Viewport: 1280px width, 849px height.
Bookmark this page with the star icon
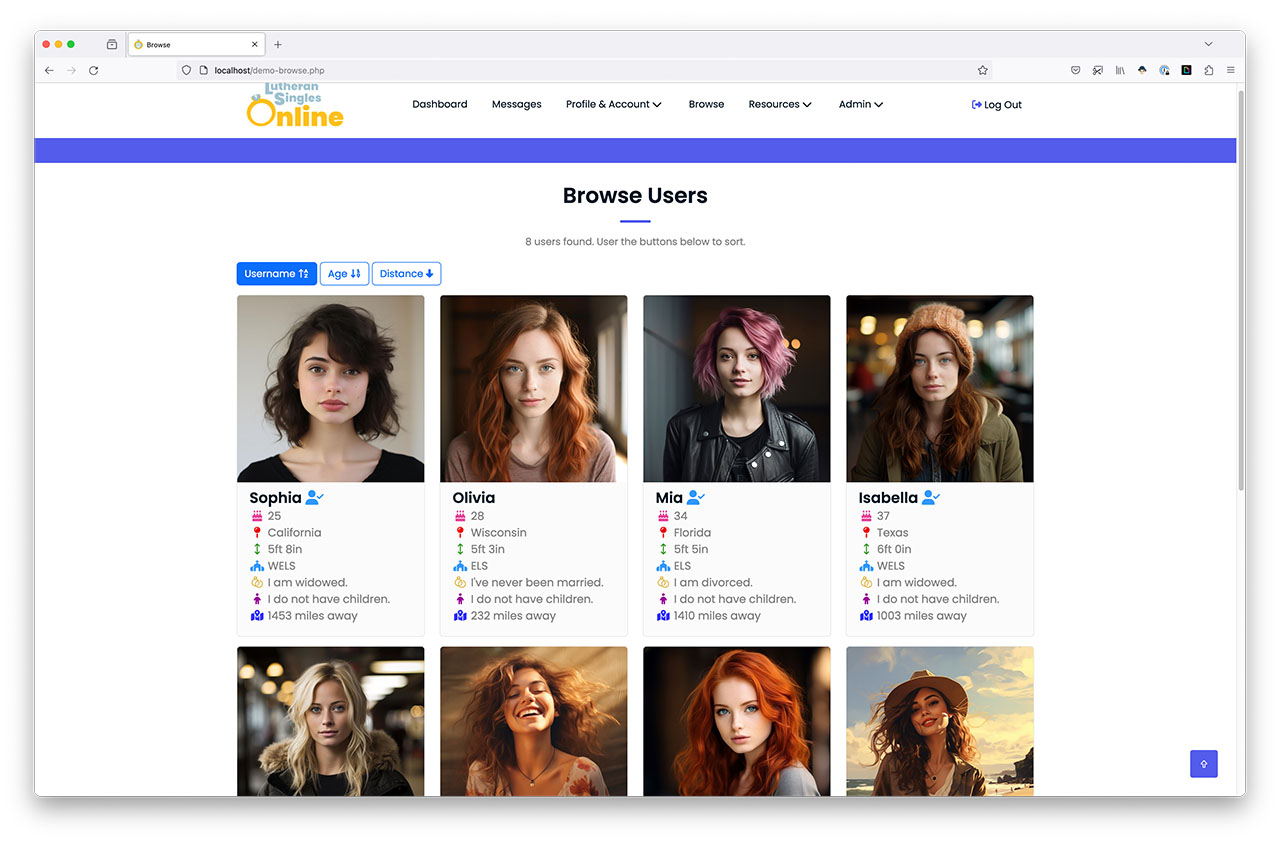(x=983, y=70)
